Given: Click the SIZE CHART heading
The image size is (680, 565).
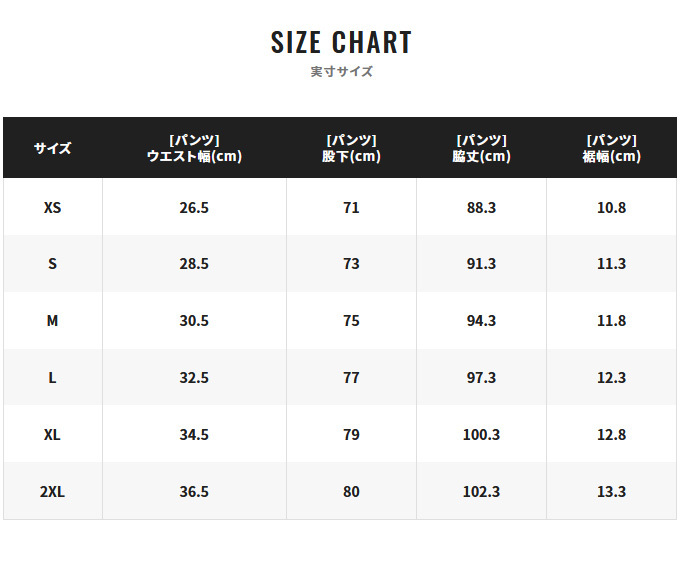Looking at the screenshot, I should [341, 42].
